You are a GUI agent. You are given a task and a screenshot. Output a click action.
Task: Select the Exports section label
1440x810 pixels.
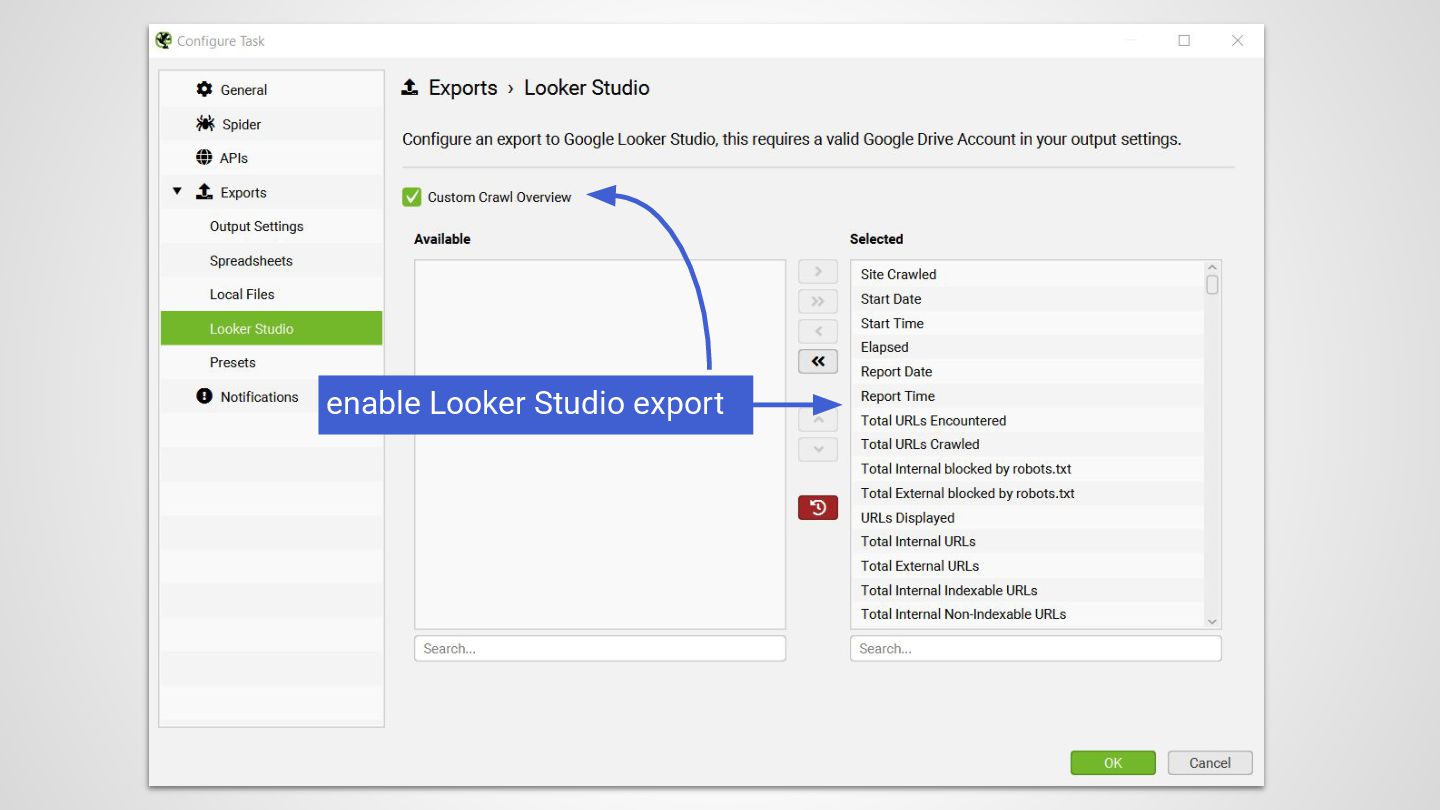[x=243, y=193]
